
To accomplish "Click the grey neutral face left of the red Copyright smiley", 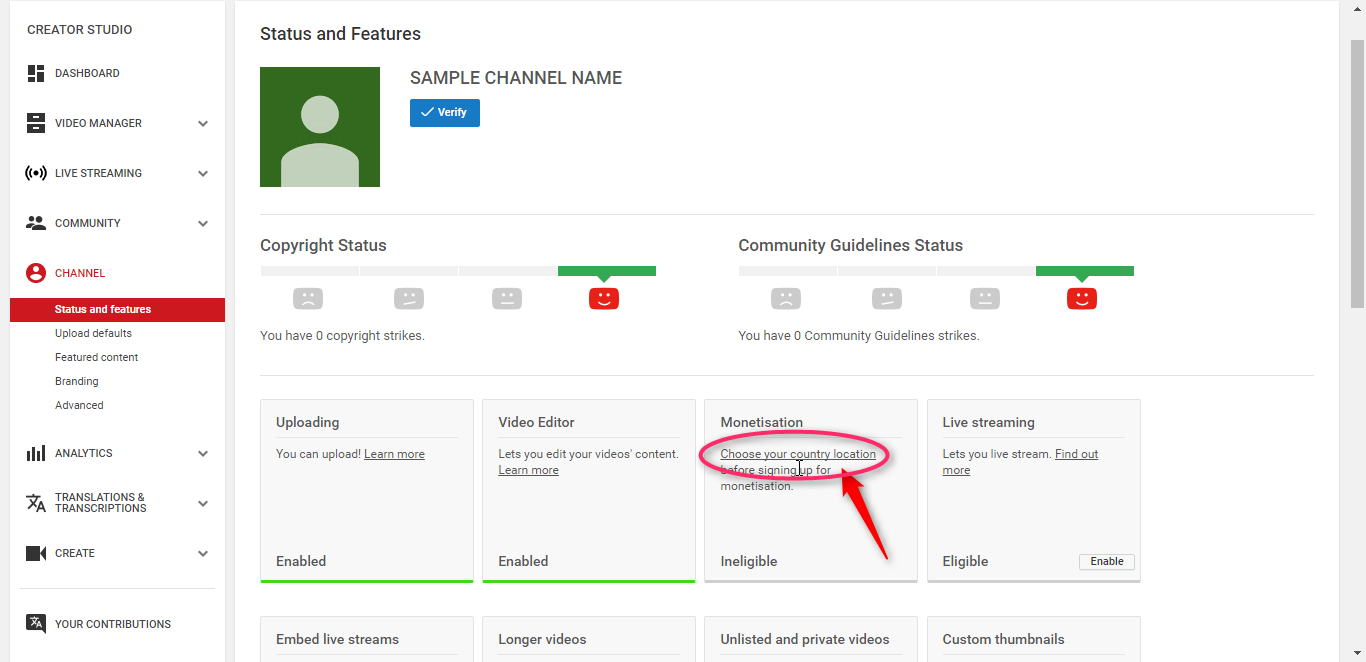I will click(x=507, y=298).
